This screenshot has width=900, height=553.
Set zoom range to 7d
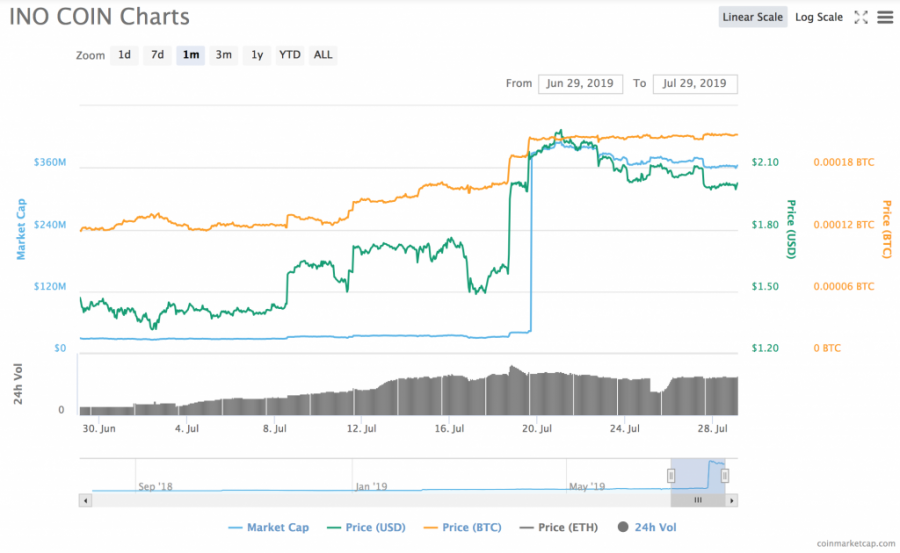pos(157,55)
